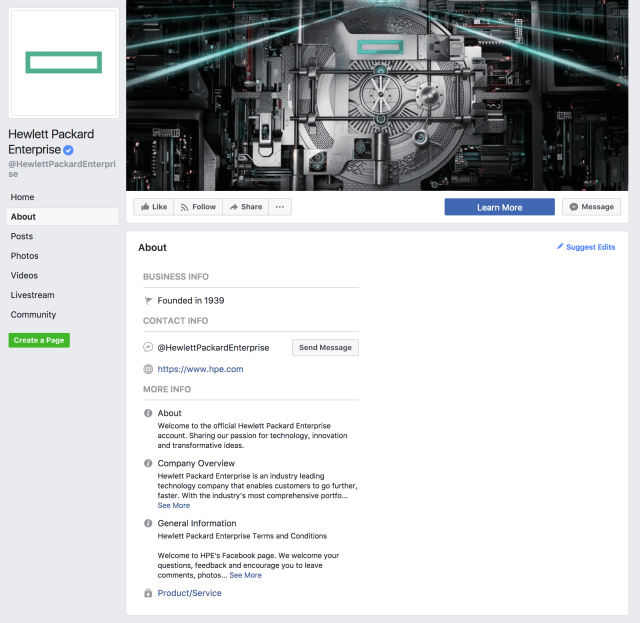
Task: Click the green Create a Page button
Action: tap(39, 340)
